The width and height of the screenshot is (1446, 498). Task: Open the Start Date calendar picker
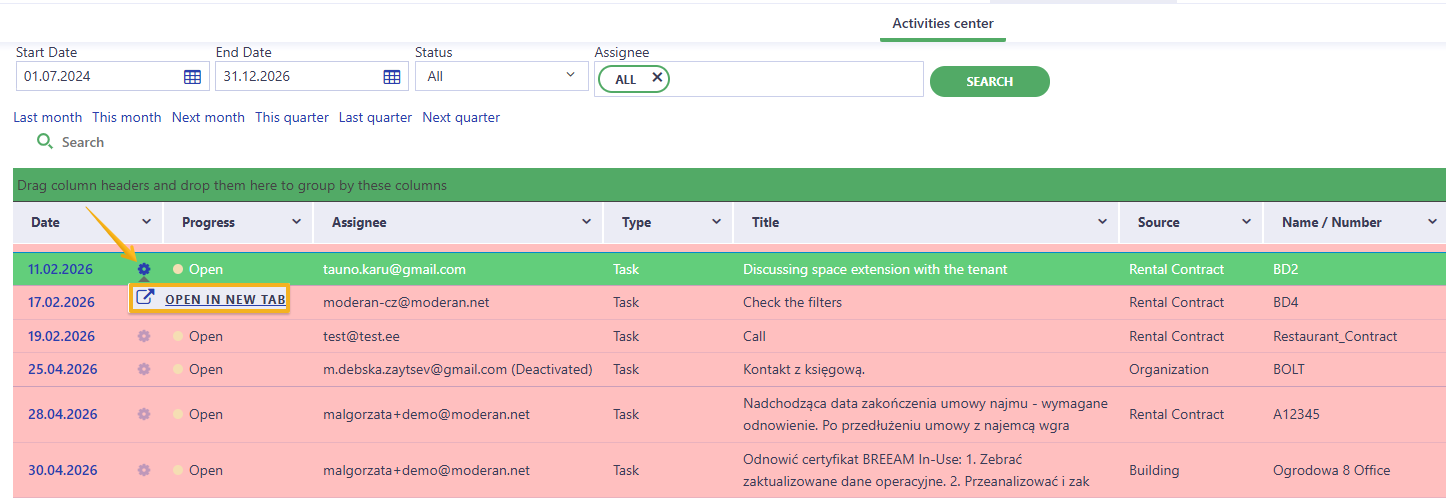[x=193, y=76]
